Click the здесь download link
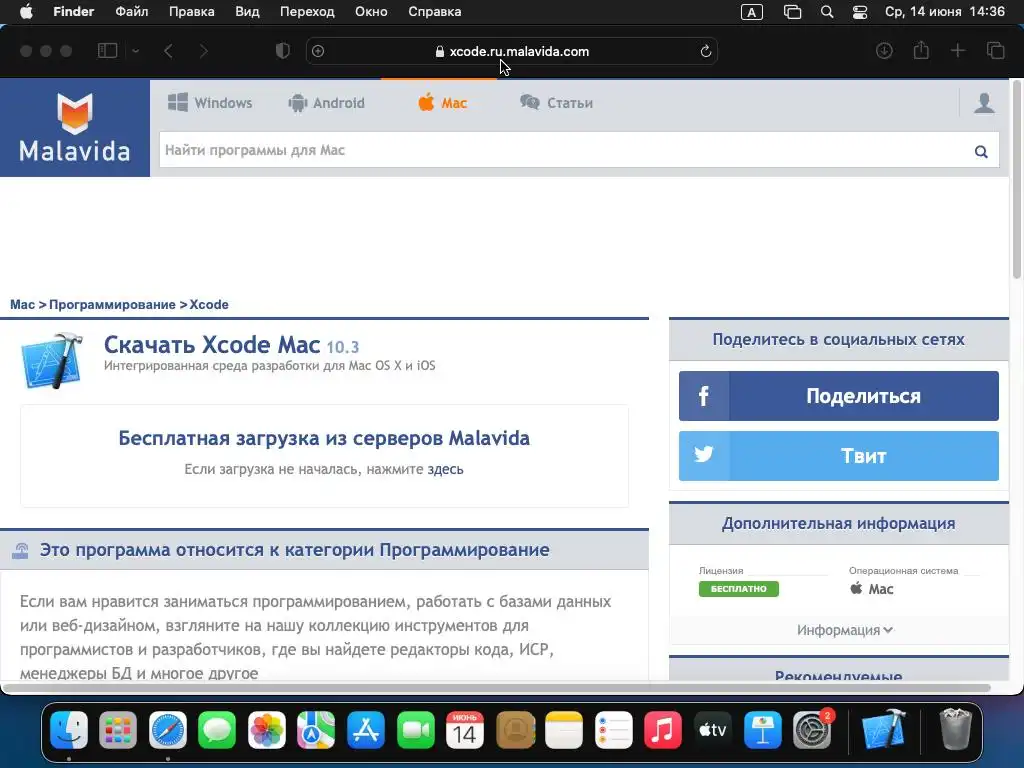The image size is (1024, 768). point(445,469)
